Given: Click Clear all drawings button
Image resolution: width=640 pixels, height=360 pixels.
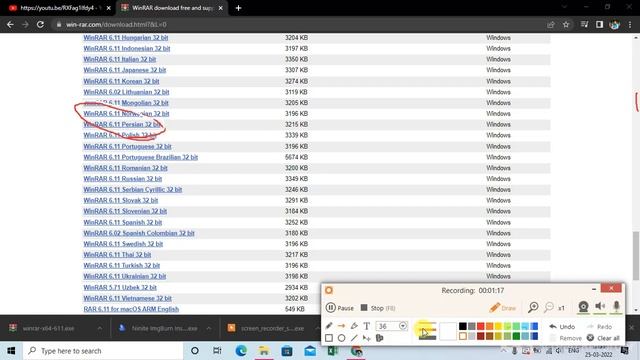Looking at the screenshot, I should click(603, 338).
